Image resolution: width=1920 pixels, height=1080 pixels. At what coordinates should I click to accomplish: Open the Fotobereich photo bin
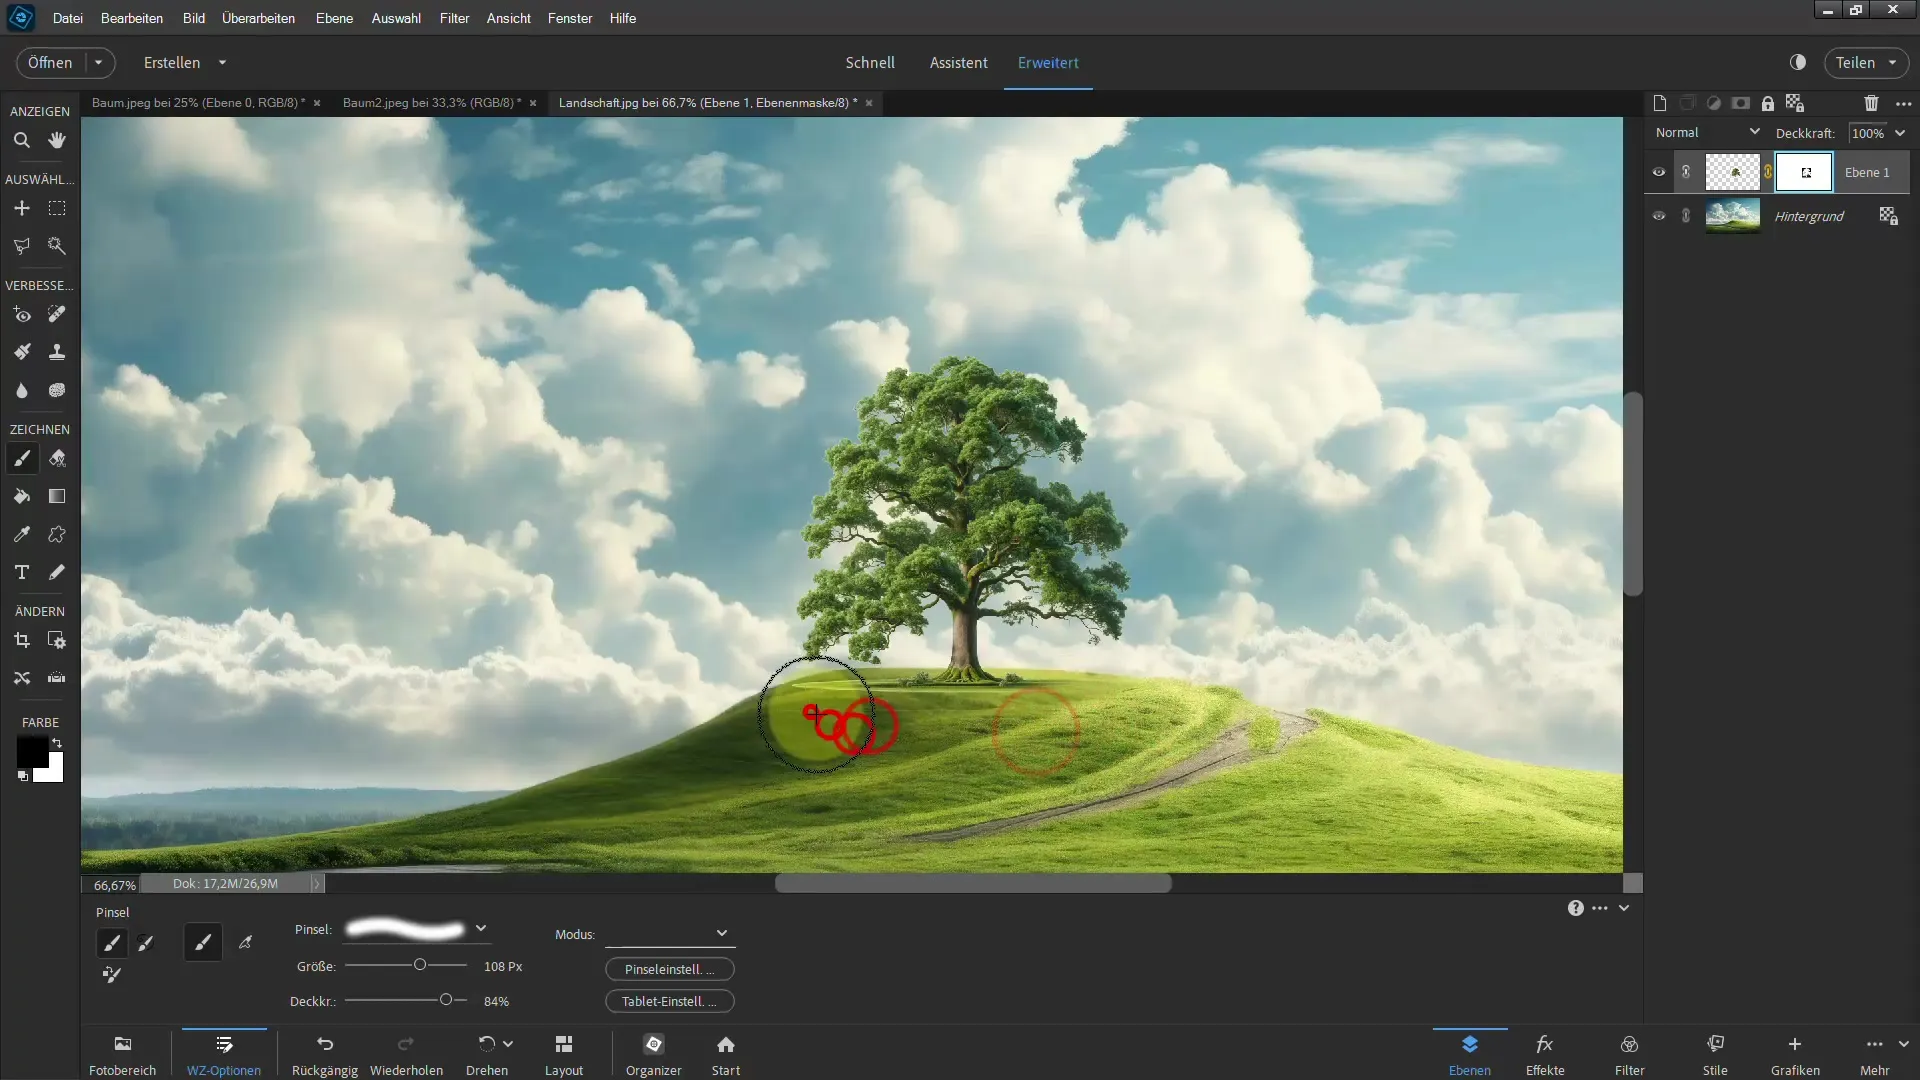tap(123, 1055)
